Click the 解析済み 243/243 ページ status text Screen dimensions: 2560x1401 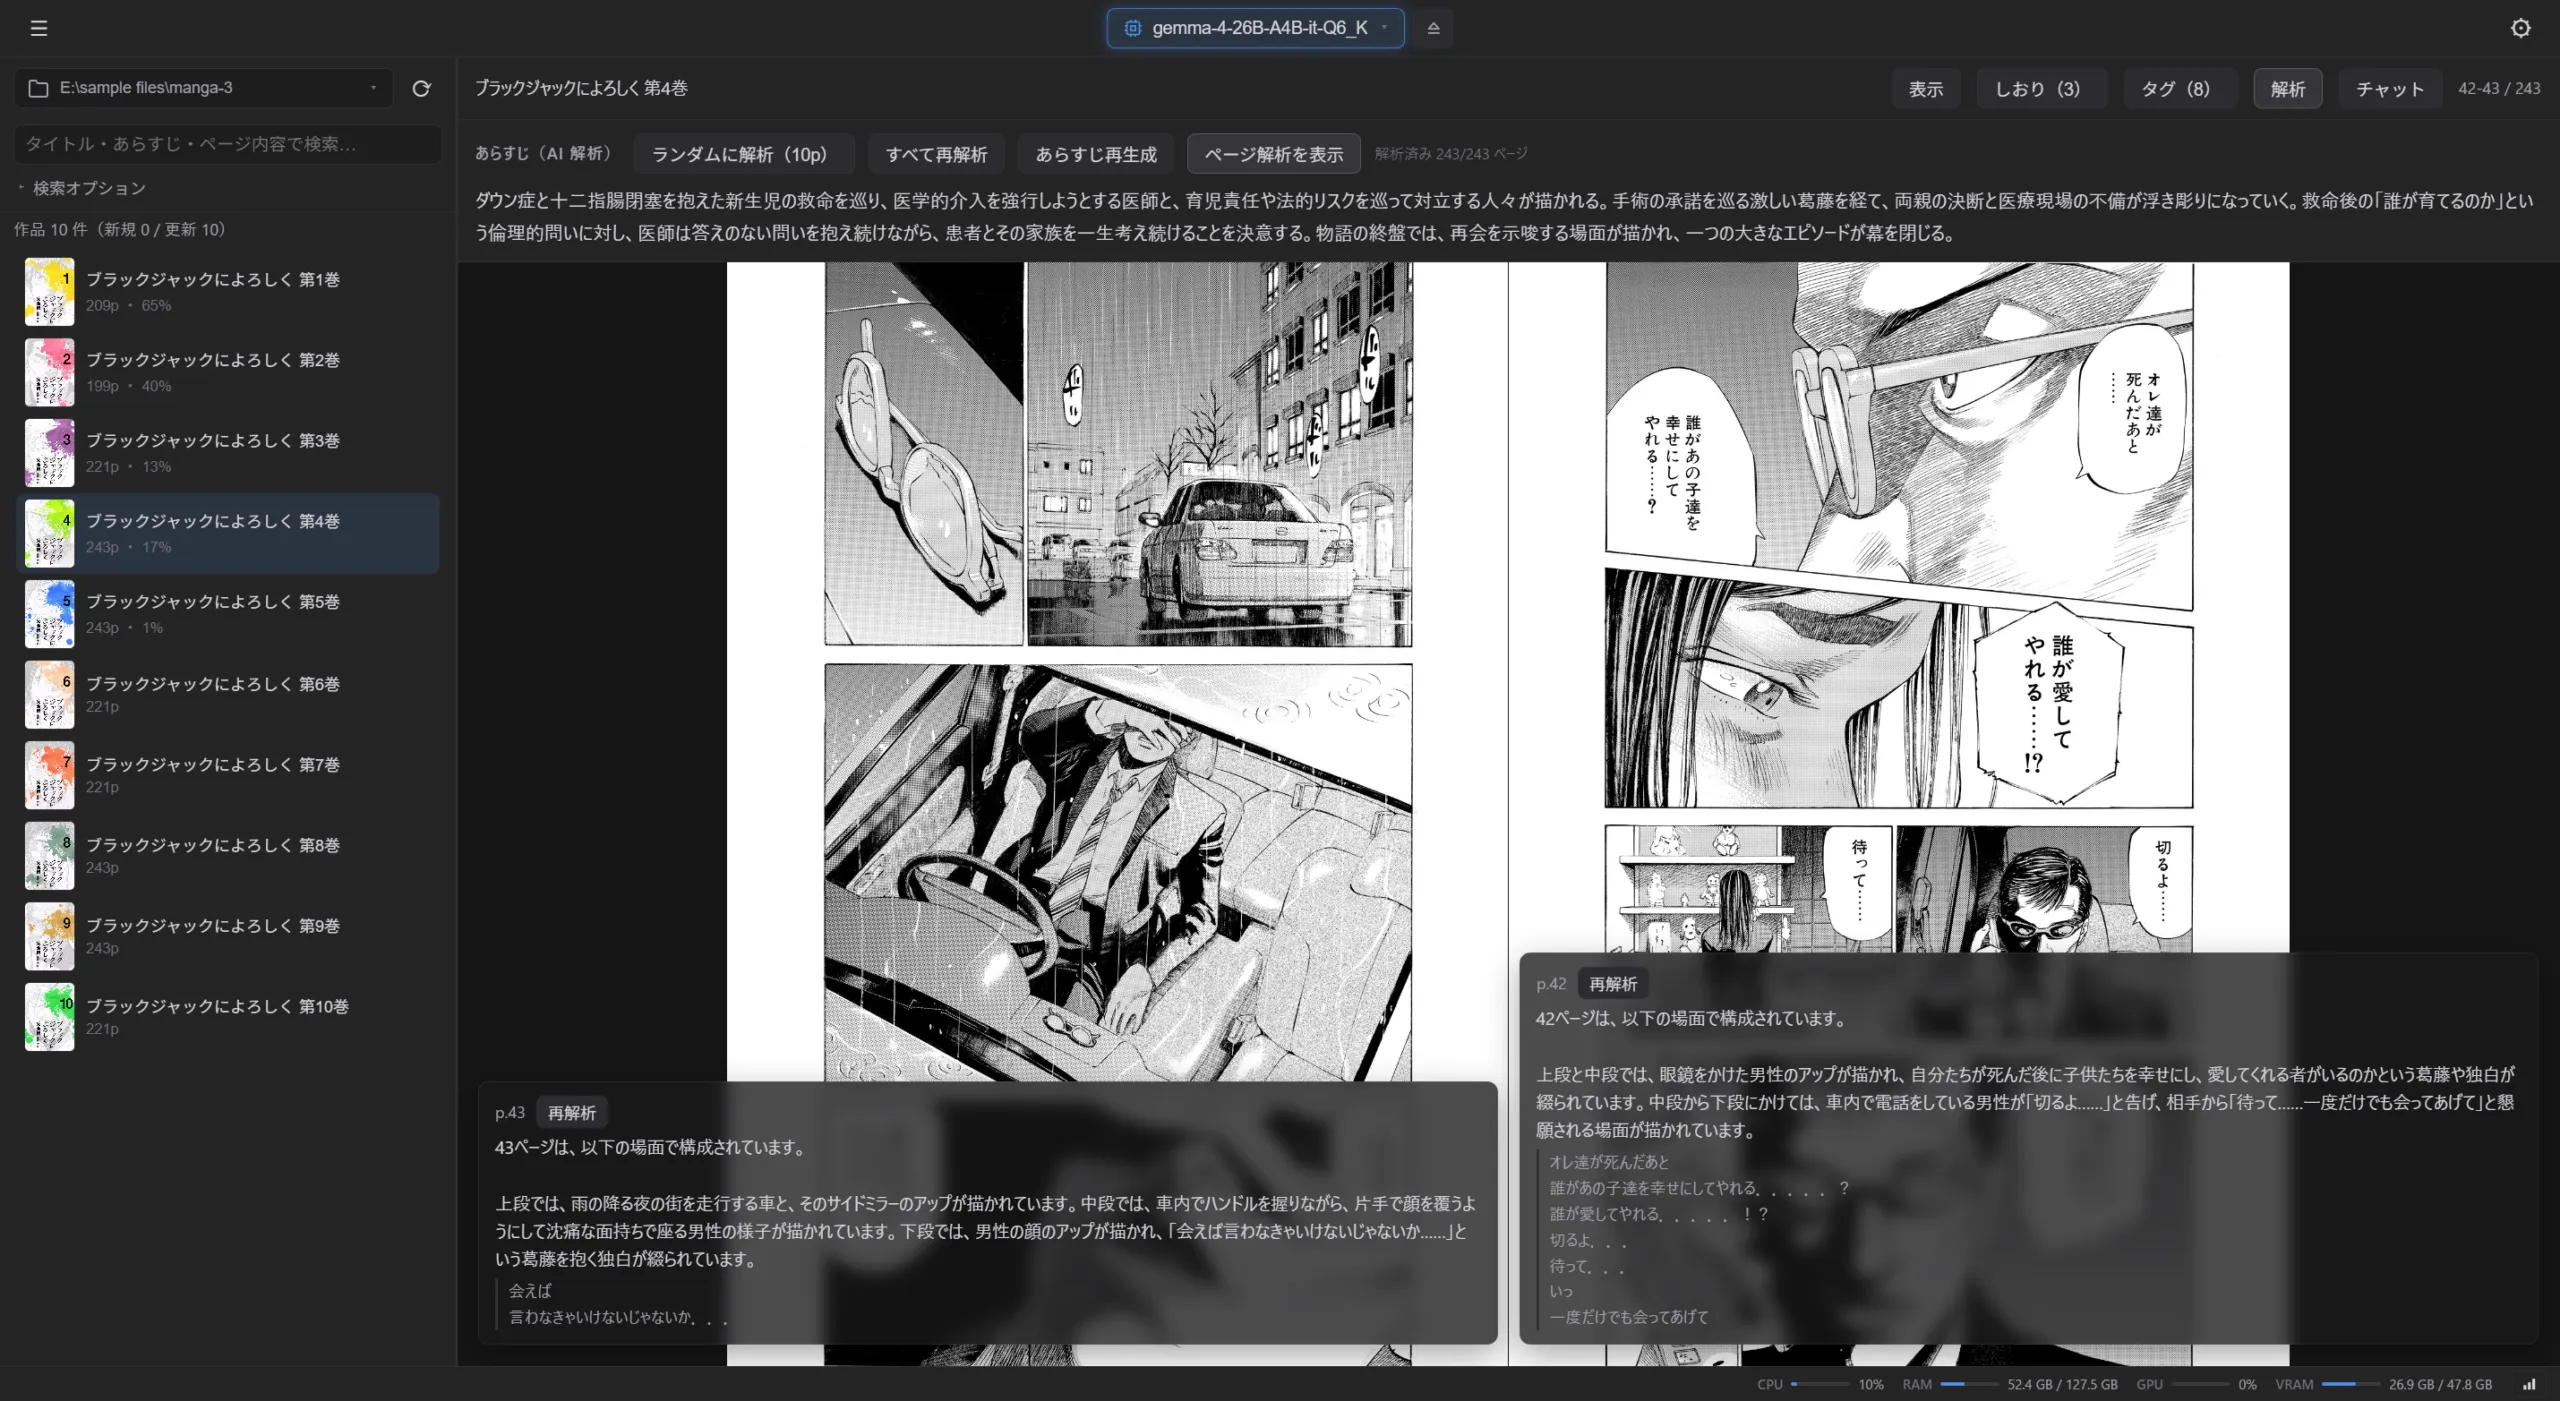coord(1450,154)
